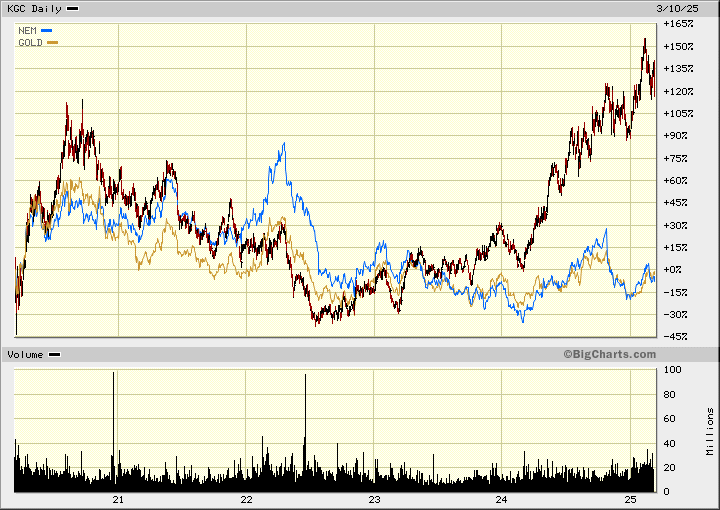The image size is (720, 510).
Task: Click the vertical 'Millions' axis label
Action: tap(710, 432)
